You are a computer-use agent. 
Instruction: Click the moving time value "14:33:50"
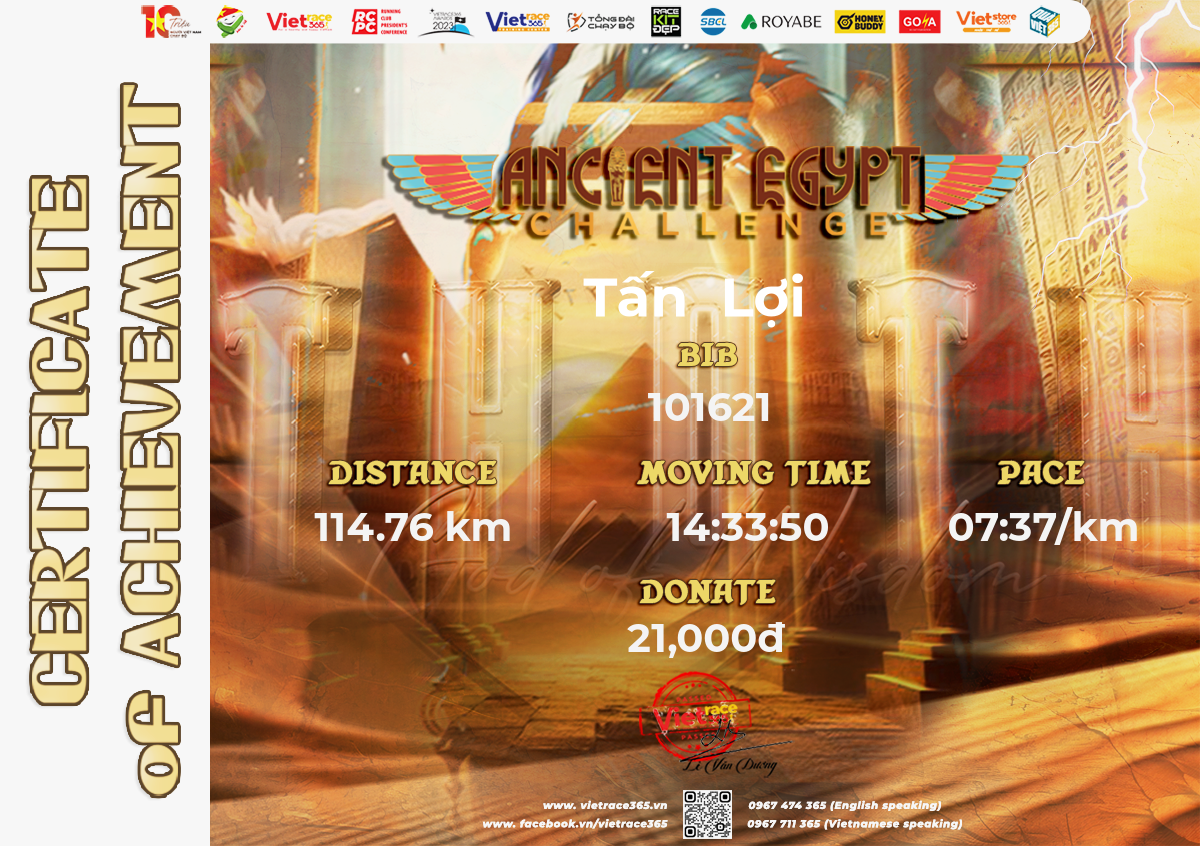pyautogui.click(x=748, y=527)
